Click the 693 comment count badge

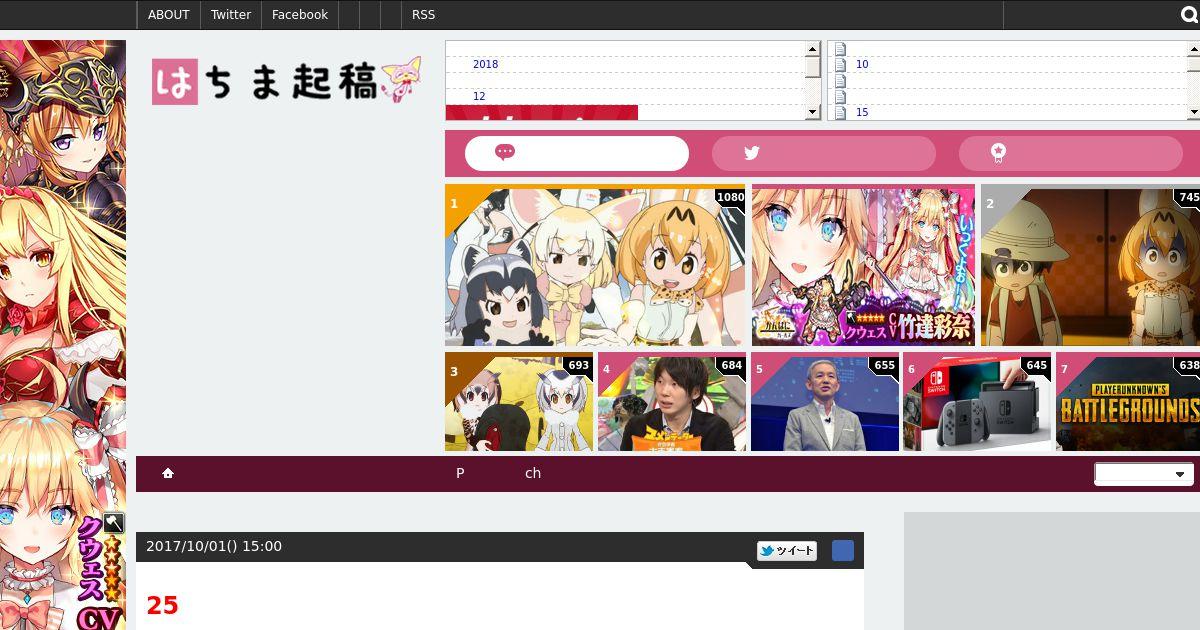click(x=578, y=365)
